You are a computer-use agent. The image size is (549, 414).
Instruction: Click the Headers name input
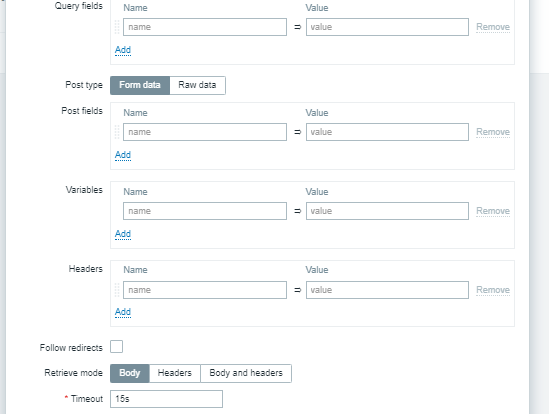pyautogui.click(x=205, y=290)
